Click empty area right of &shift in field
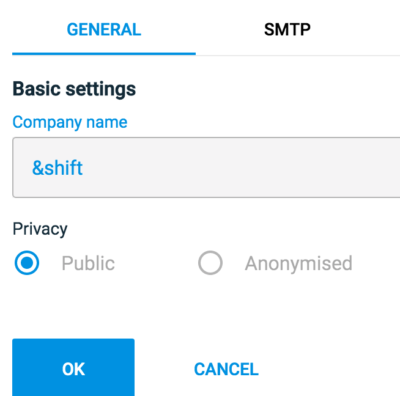The image size is (400, 396). pyautogui.click(x=240, y=168)
